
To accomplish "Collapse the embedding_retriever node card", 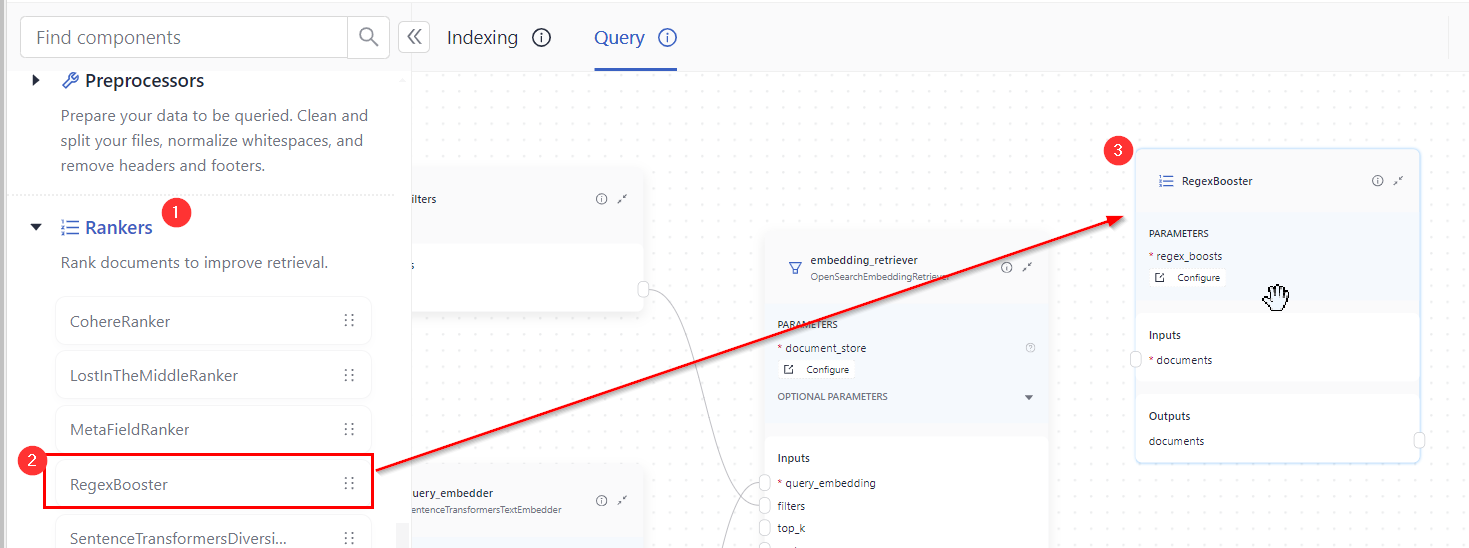I will pos(1027,267).
